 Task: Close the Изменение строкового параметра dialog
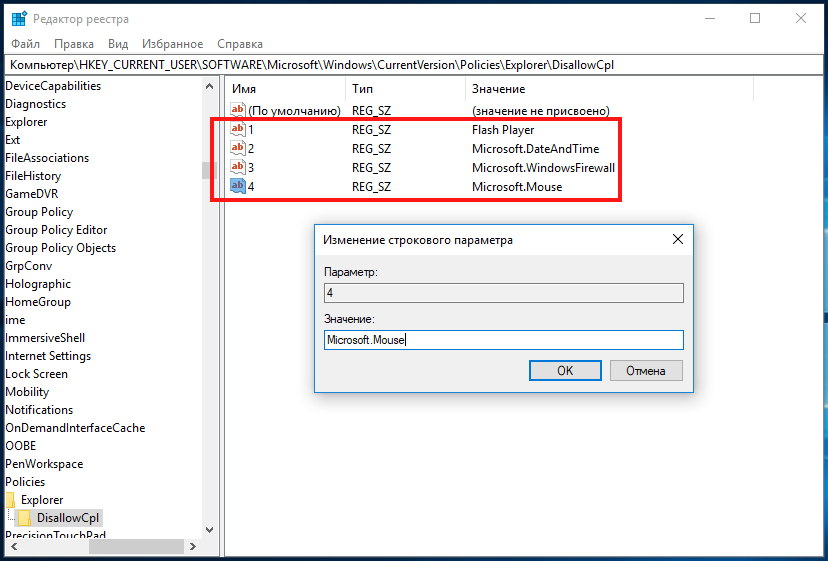click(678, 239)
